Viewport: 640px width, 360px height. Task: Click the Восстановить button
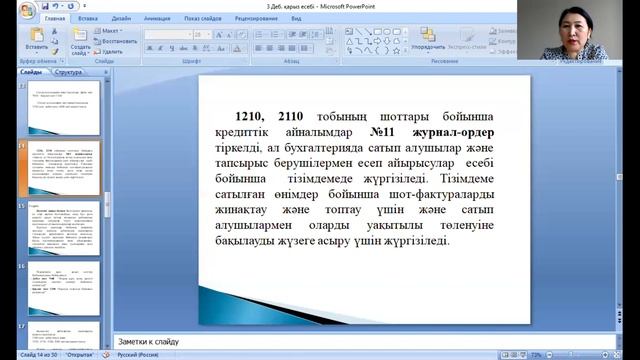[x=116, y=41]
